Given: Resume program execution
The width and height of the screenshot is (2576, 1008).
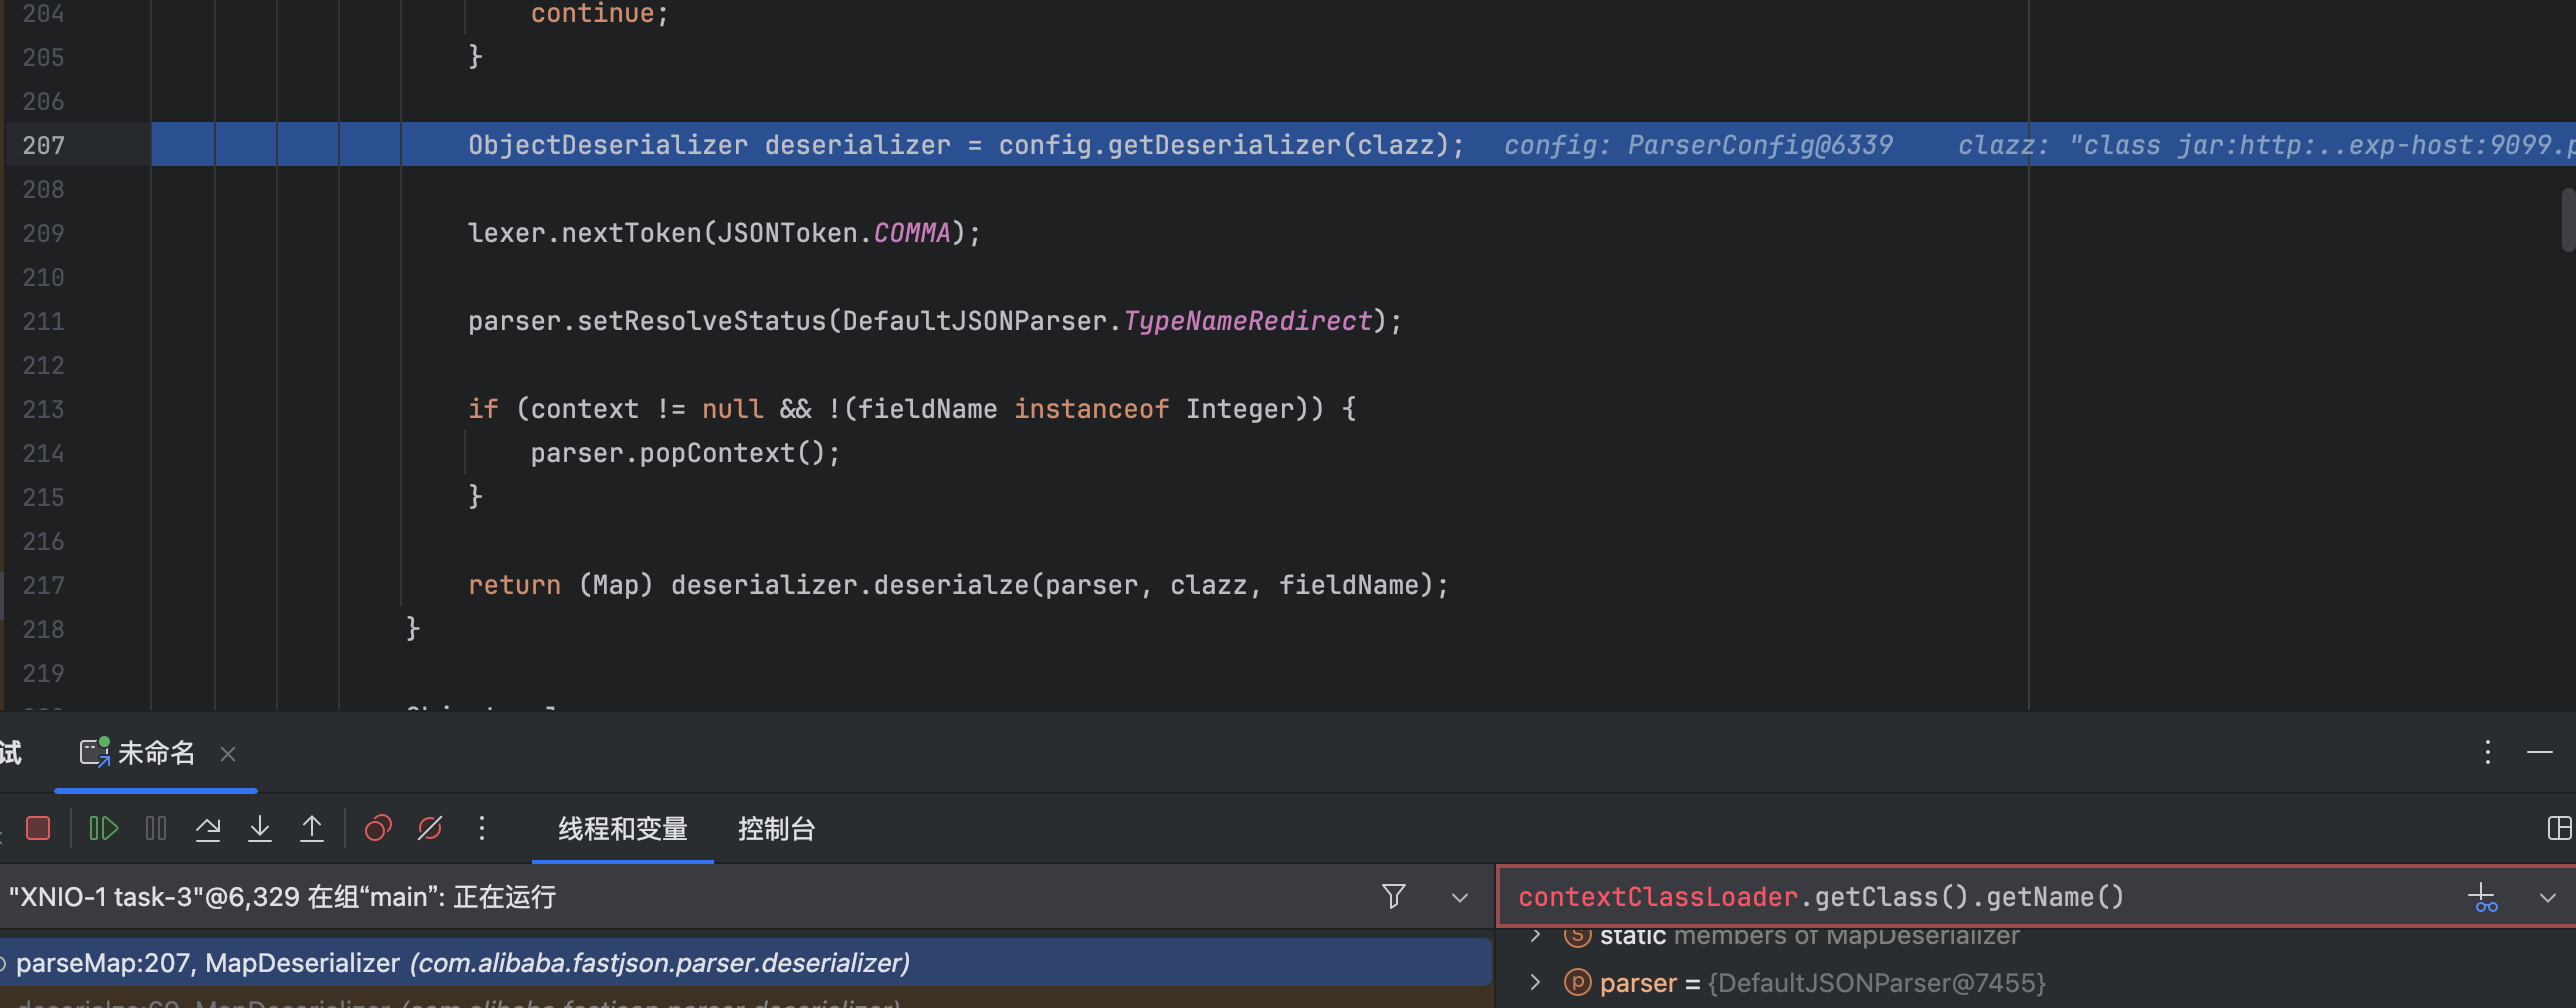Looking at the screenshot, I should click(x=104, y=828).
